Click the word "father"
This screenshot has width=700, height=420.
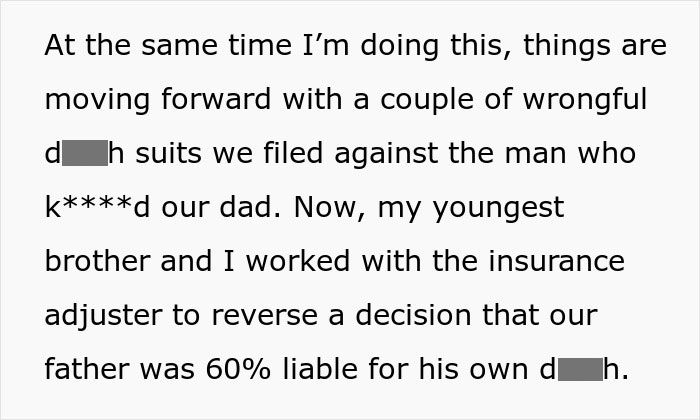pyautogui.click(x=84, y=369)
